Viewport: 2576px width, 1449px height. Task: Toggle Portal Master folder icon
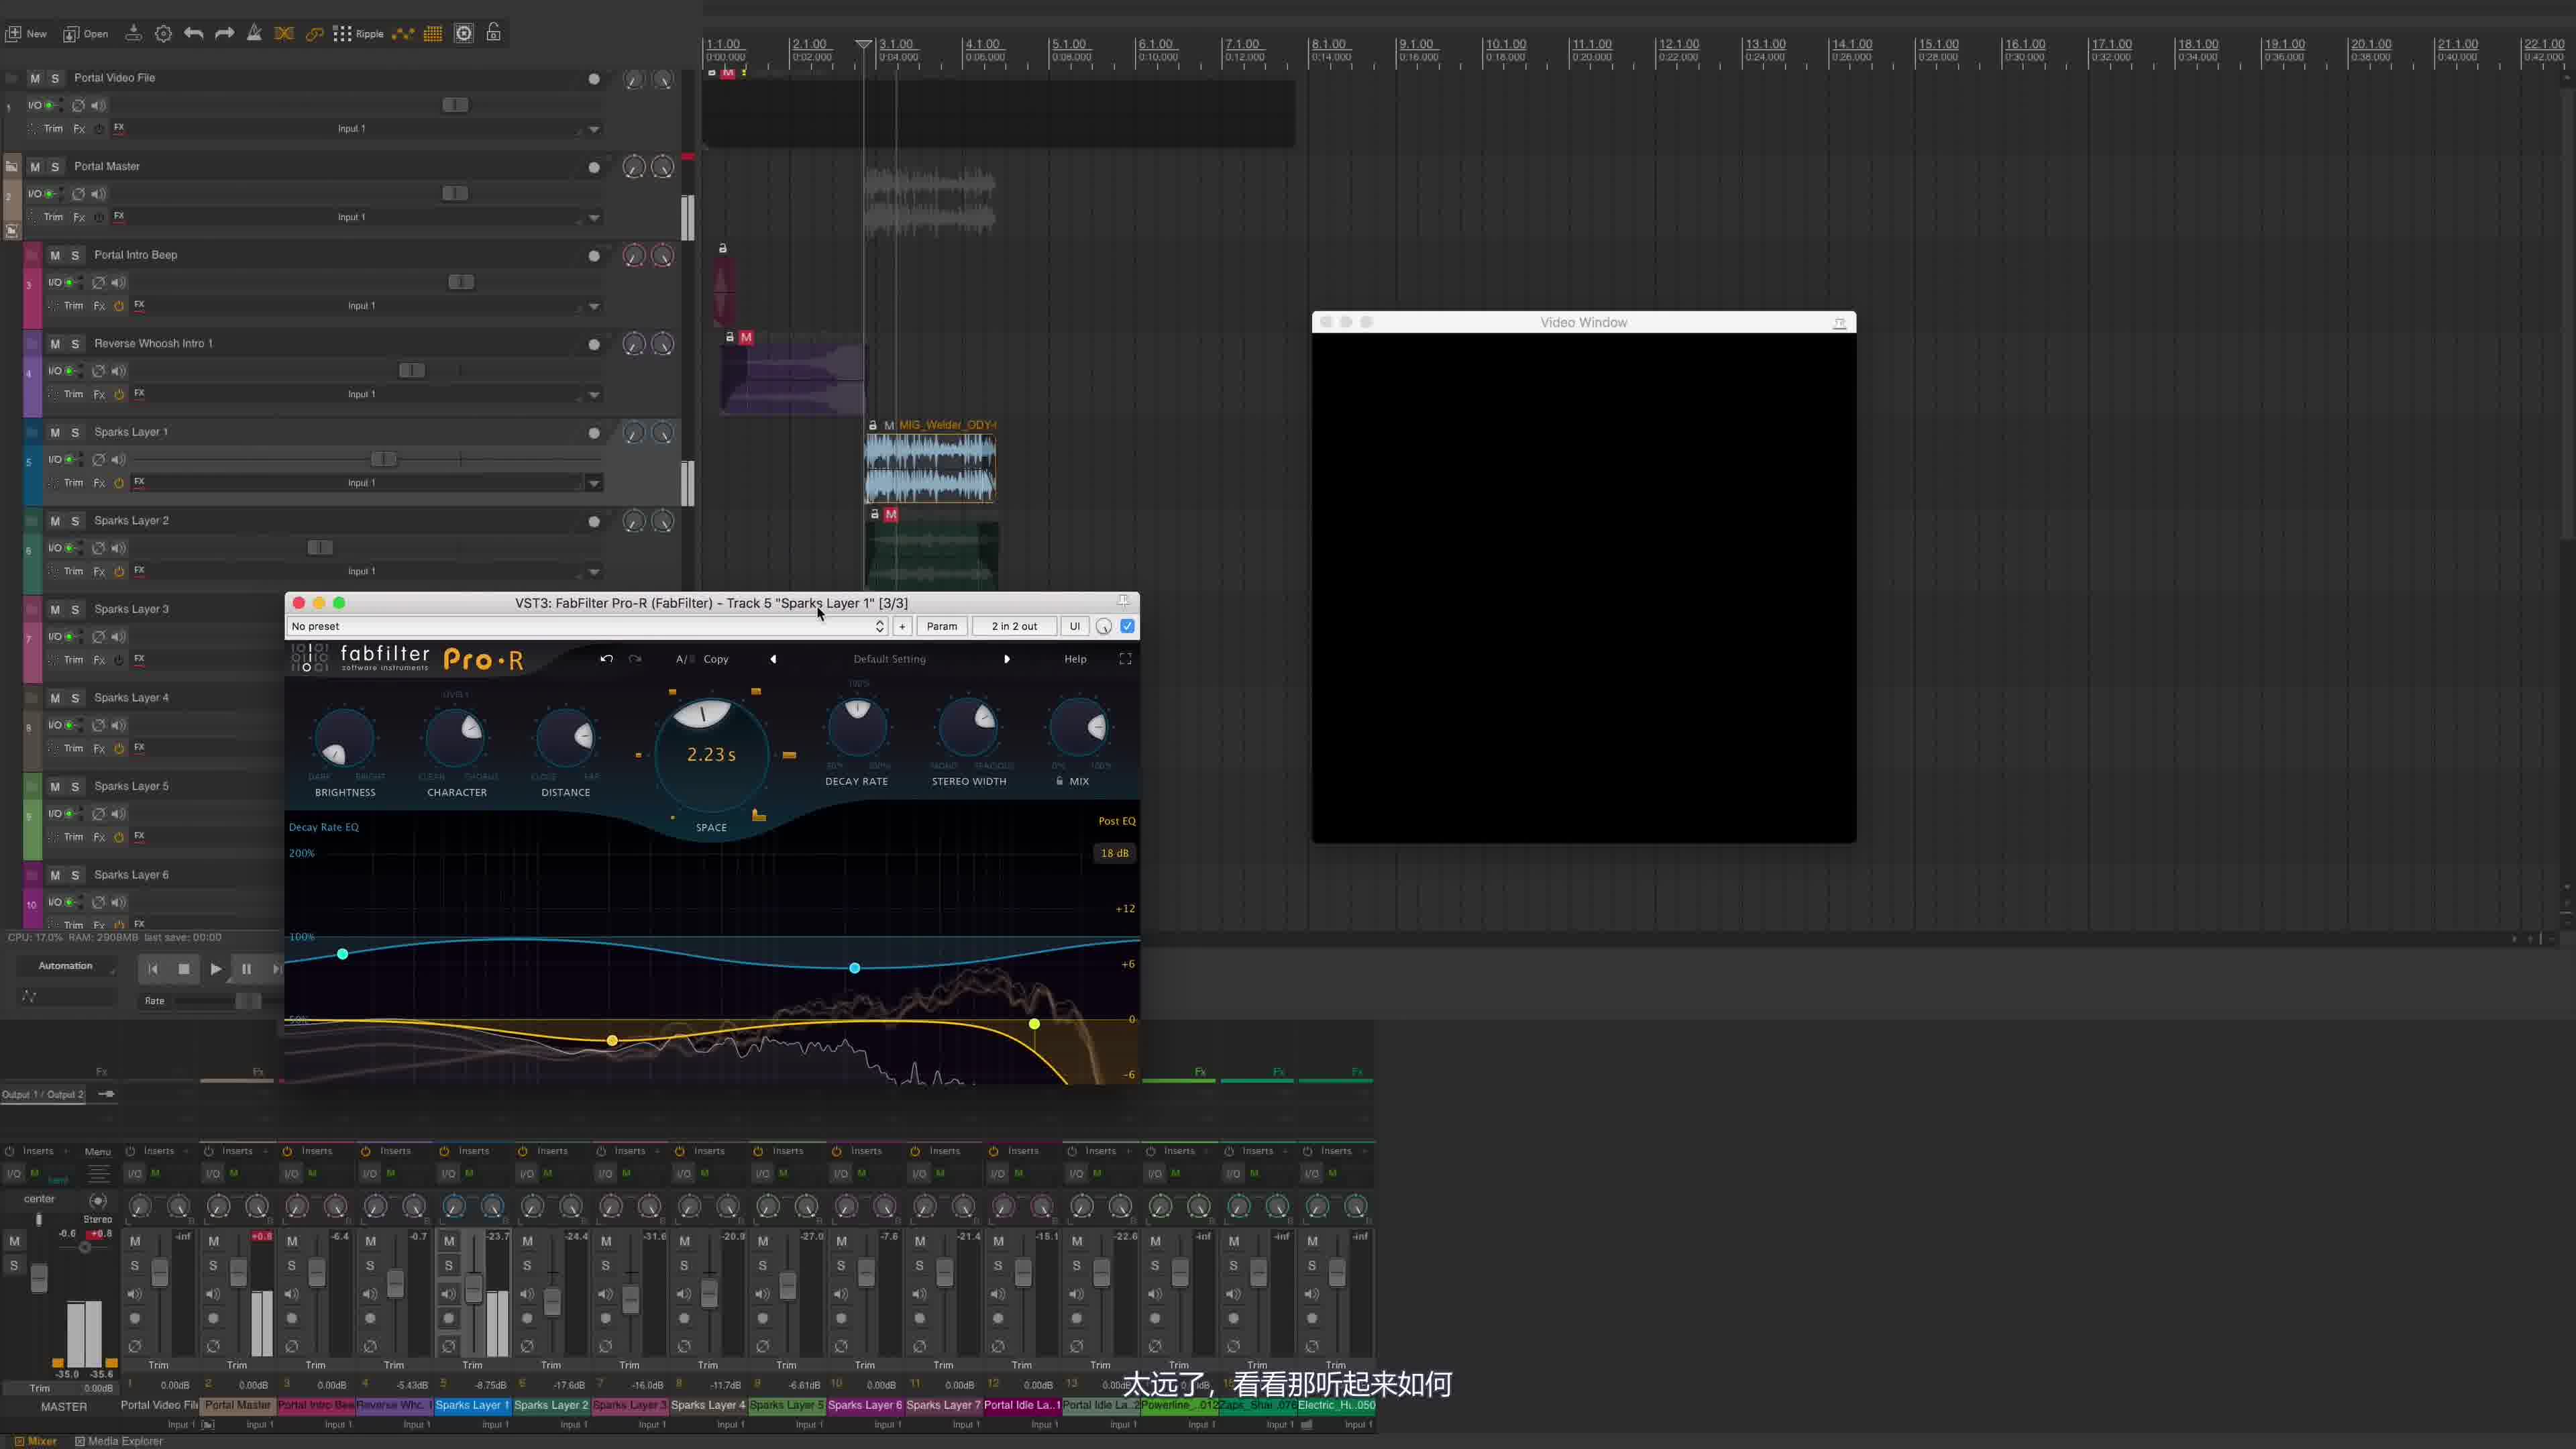tap(12, 166)
